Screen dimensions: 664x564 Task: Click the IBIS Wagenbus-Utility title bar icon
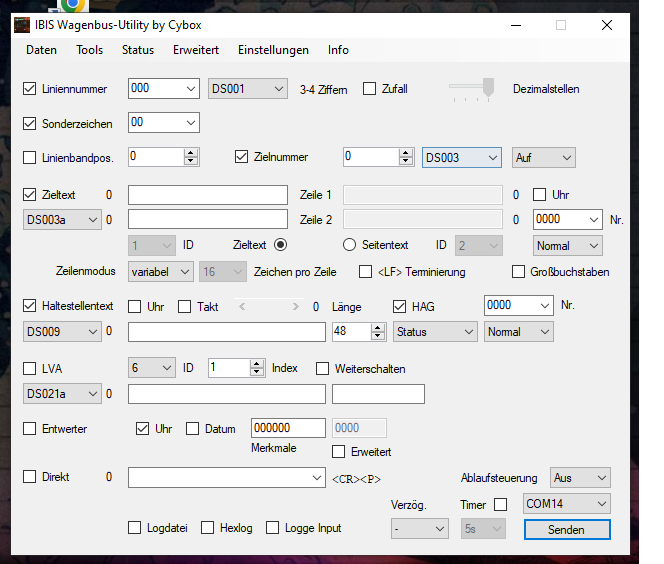click(x=22, y=25)
